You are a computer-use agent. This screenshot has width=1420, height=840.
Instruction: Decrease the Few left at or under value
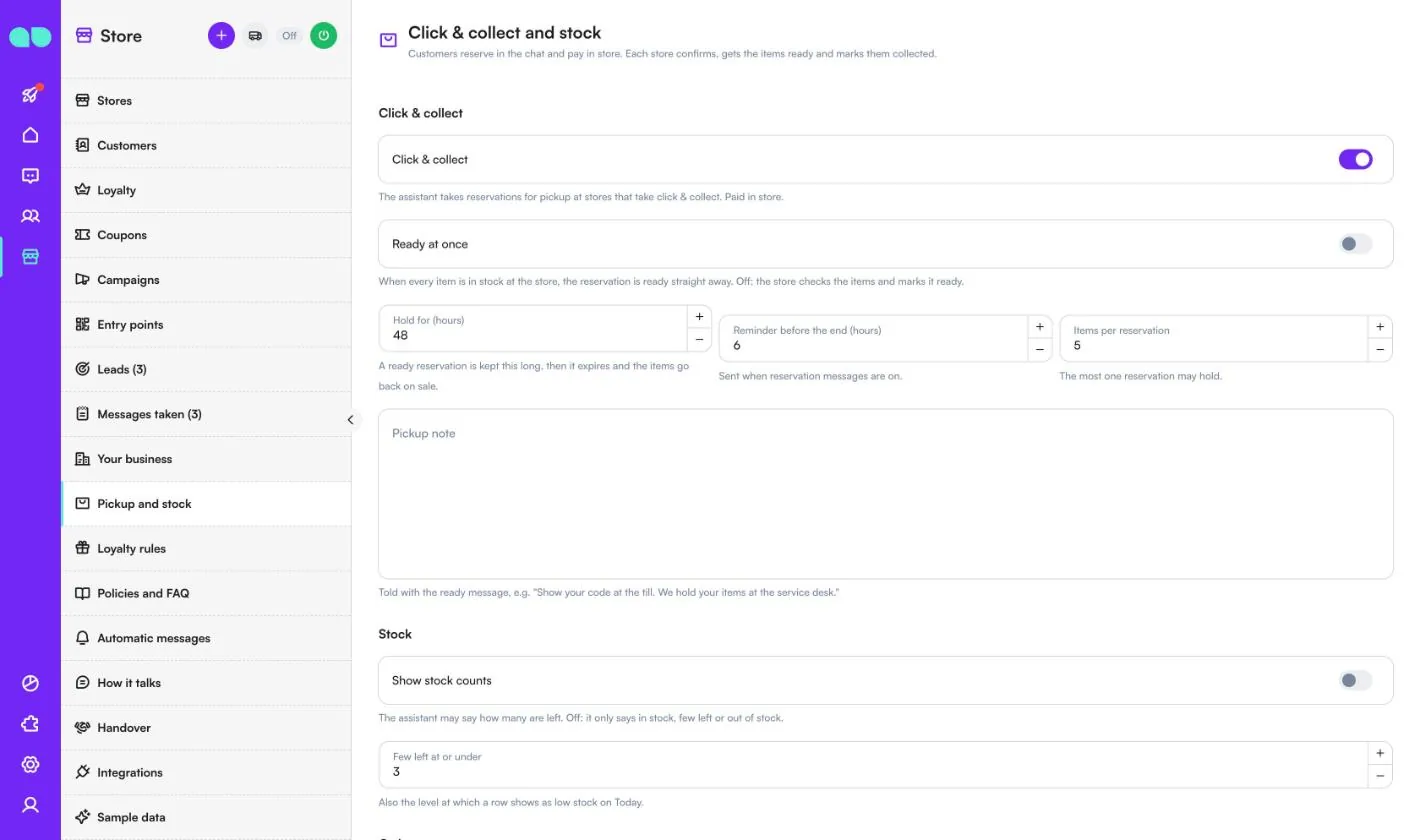tap(1380, 776)
